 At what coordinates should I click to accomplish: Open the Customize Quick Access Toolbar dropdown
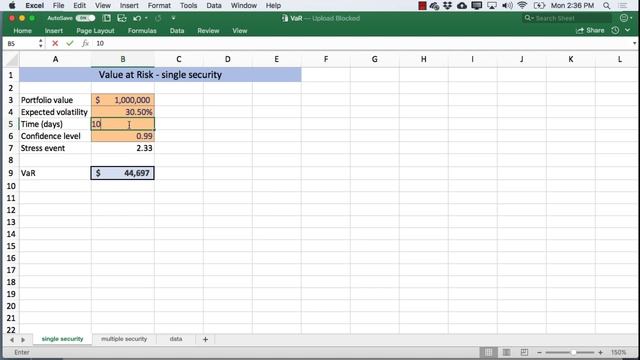[x=173, y=18]
